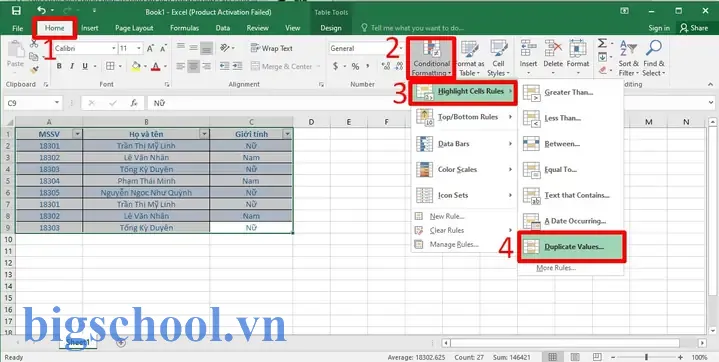Select Center horizontal alignment
This screenshot has height=362, width=719.
tap(194, 67)
